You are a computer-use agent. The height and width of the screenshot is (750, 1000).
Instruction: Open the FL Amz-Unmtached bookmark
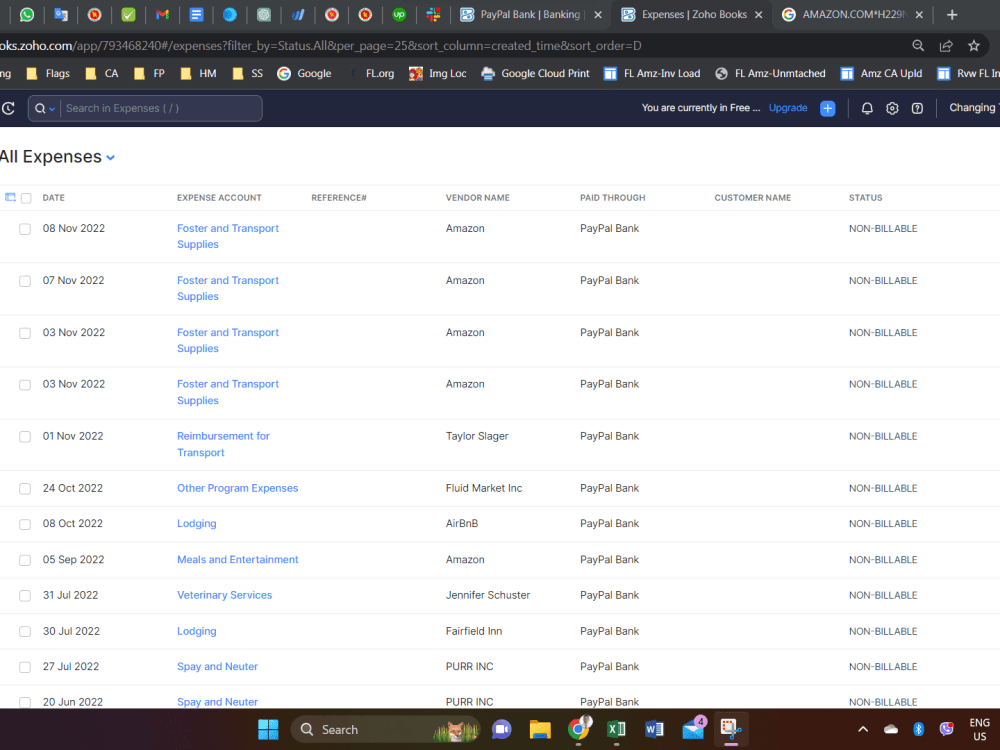[x=770, y=73]
